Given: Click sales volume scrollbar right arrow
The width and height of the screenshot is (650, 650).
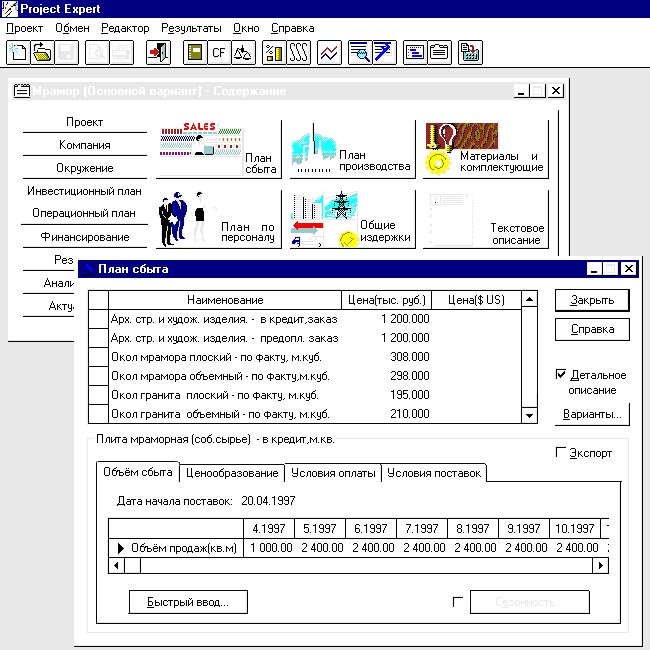Looking at the screenshot, I should (x=600, y=565).
